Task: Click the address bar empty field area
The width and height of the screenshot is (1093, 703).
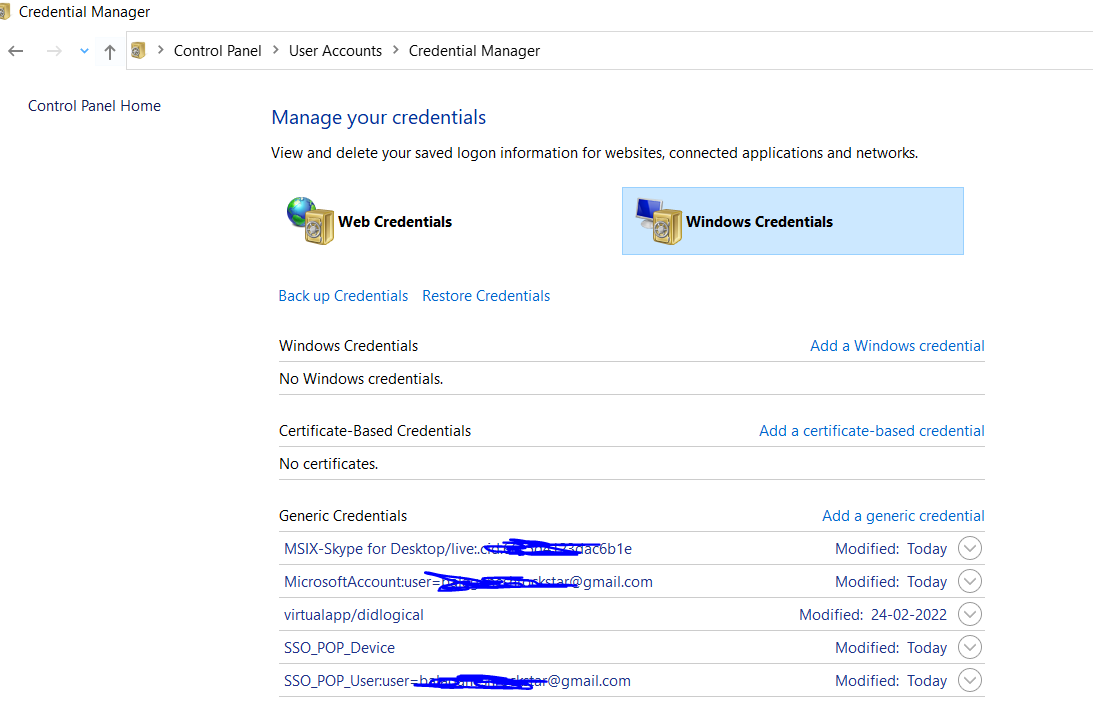Action: [x=816, y=51]
